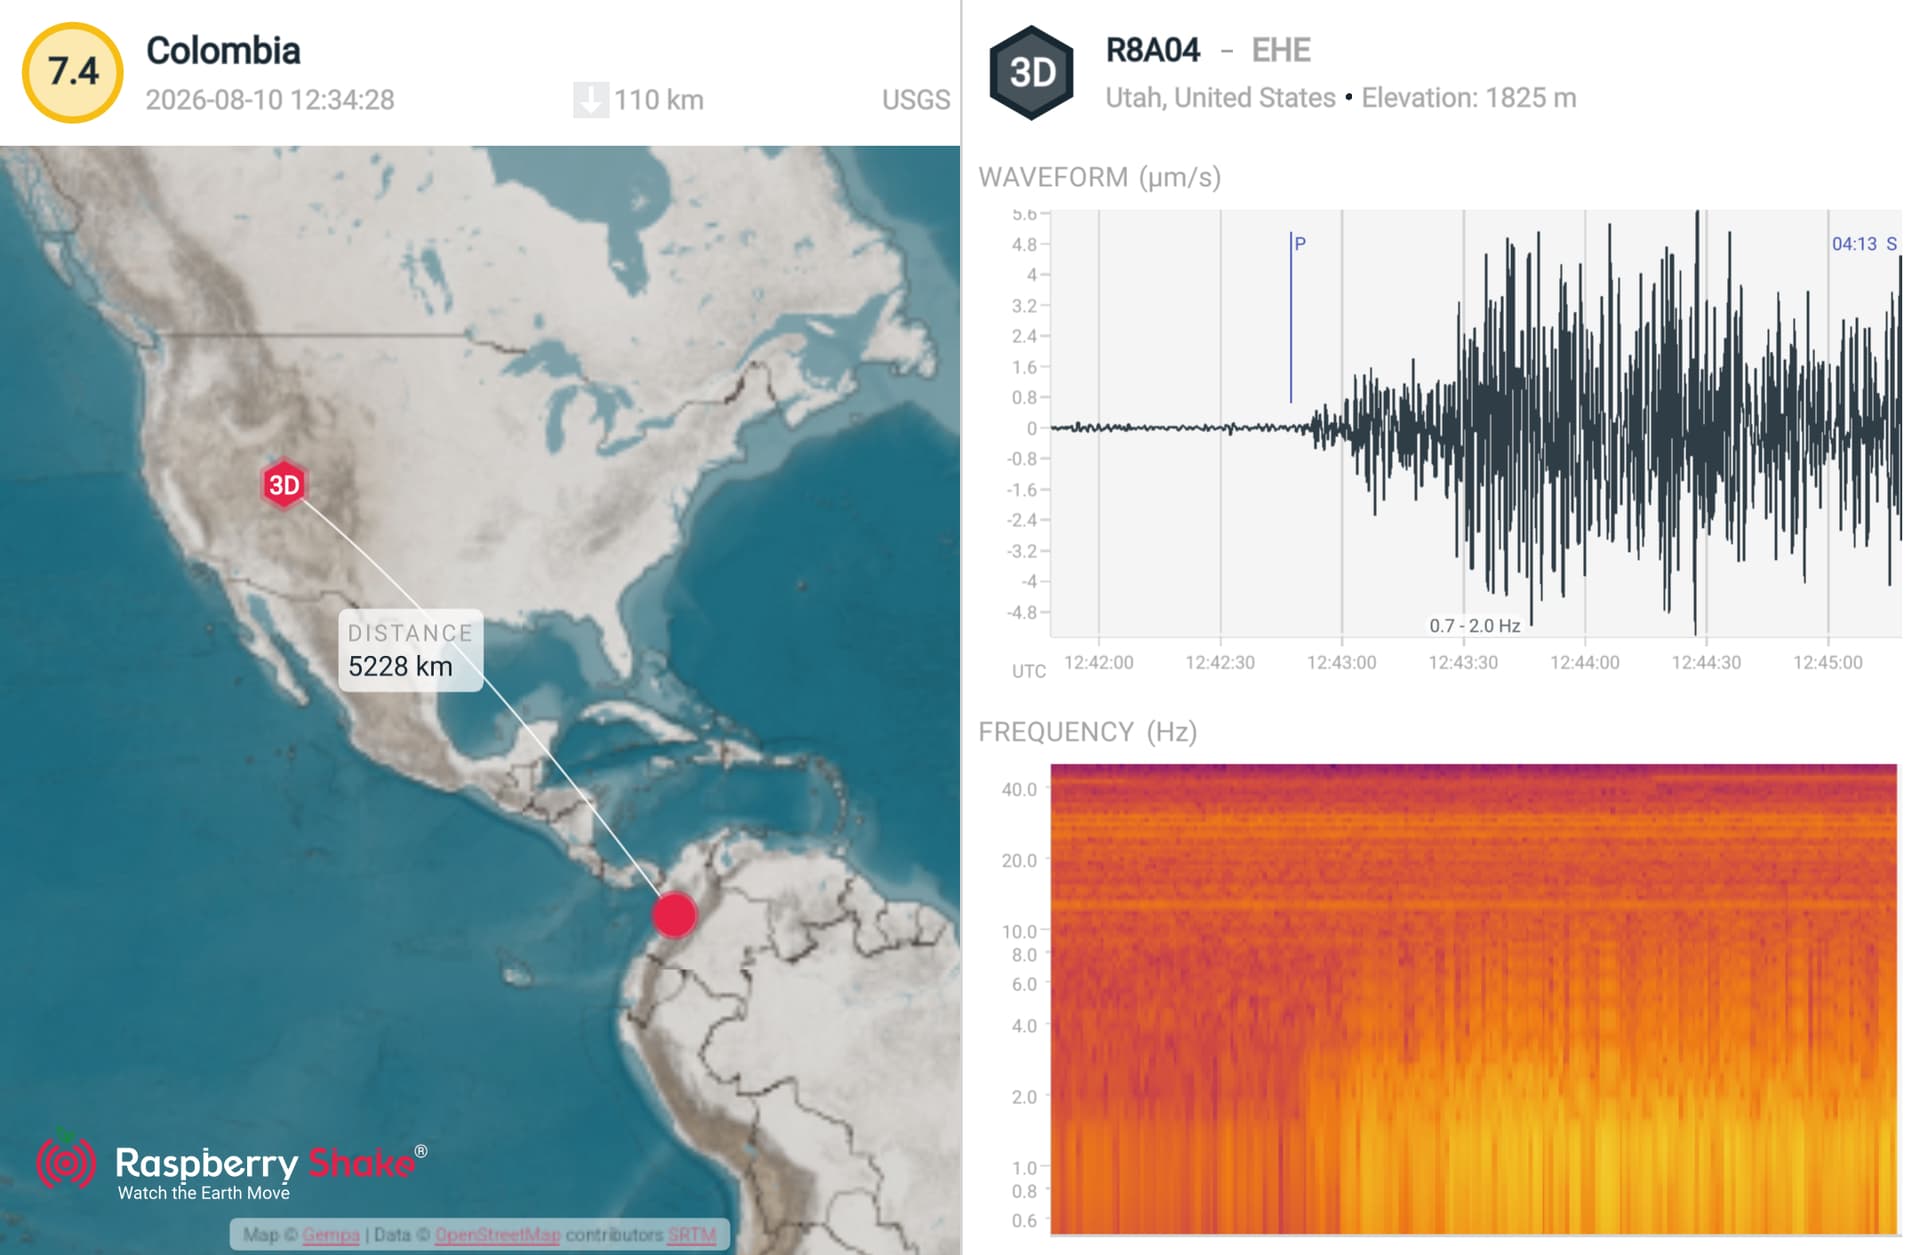Click the spectrogram at 2.0 Hz level

(x=1473, y=1096)
